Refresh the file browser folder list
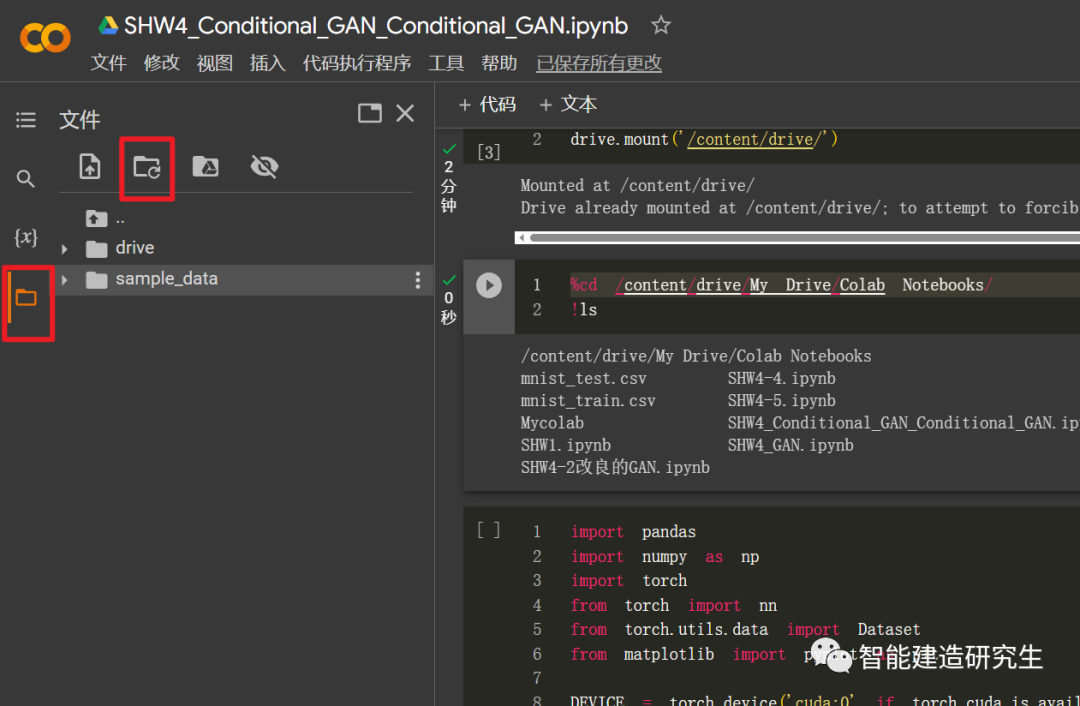Screen dimensions: 1080x706 147,167
